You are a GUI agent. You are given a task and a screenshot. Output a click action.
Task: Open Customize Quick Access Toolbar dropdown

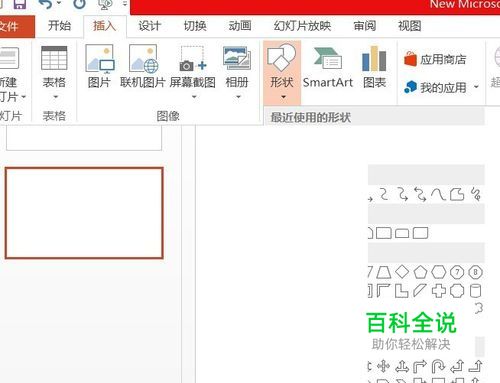pyautogui.click(x=125, y=4)
